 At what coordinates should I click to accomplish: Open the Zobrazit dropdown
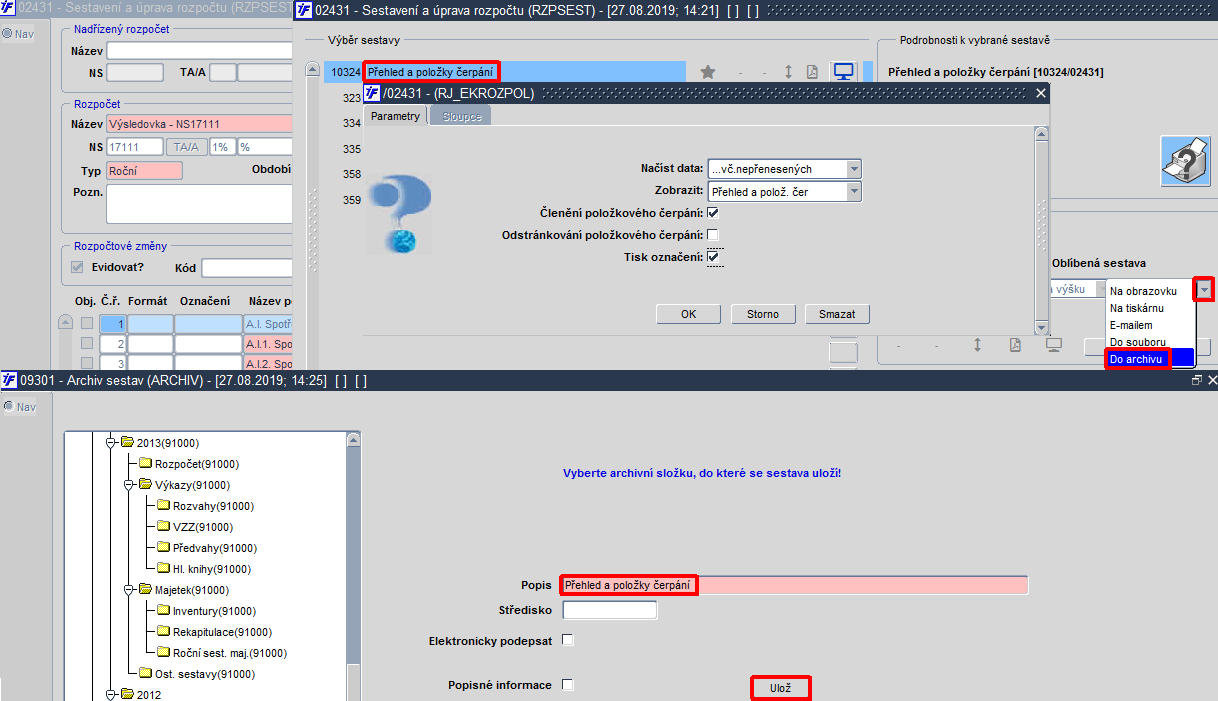click(x=853, y=191)
